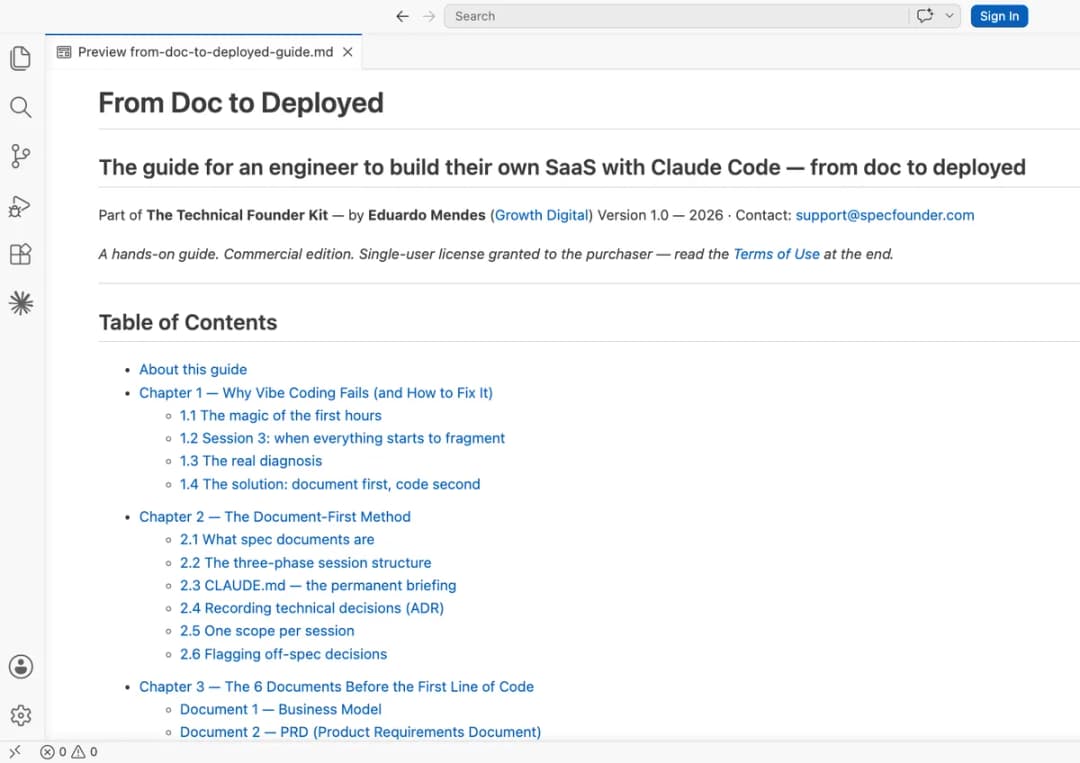Focus the top Search command box
Screen dimensions: 1080x763
pos(676,16)
